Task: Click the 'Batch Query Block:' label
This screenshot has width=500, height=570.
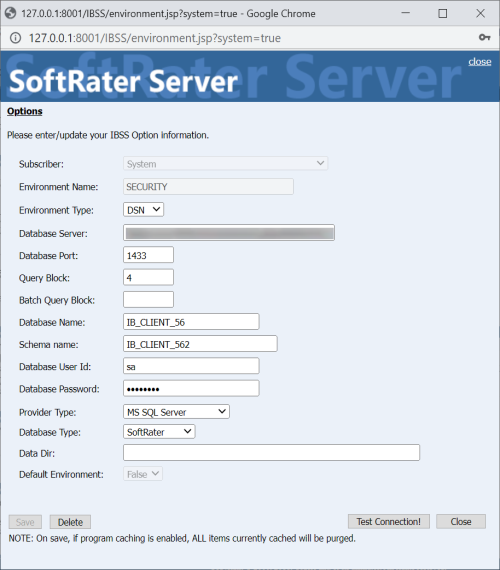Action: click(57, 300)
